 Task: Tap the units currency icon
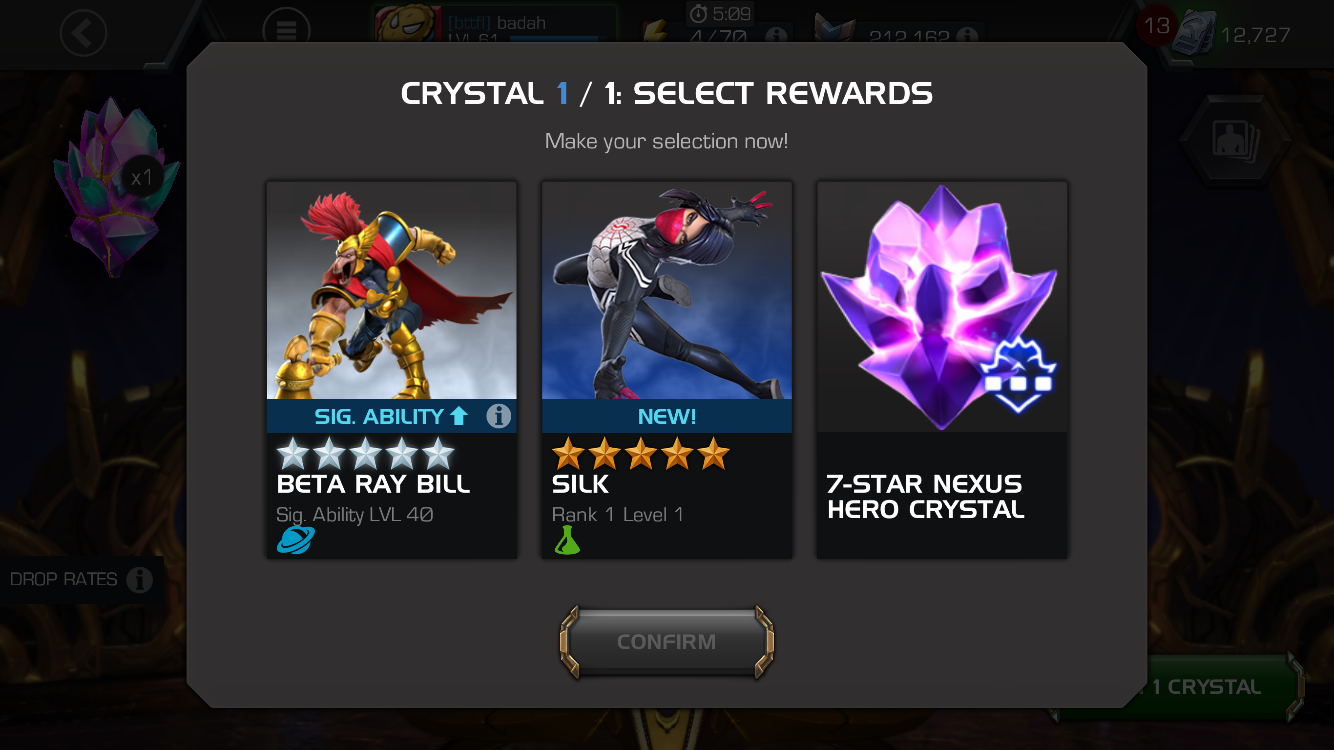1195,34
